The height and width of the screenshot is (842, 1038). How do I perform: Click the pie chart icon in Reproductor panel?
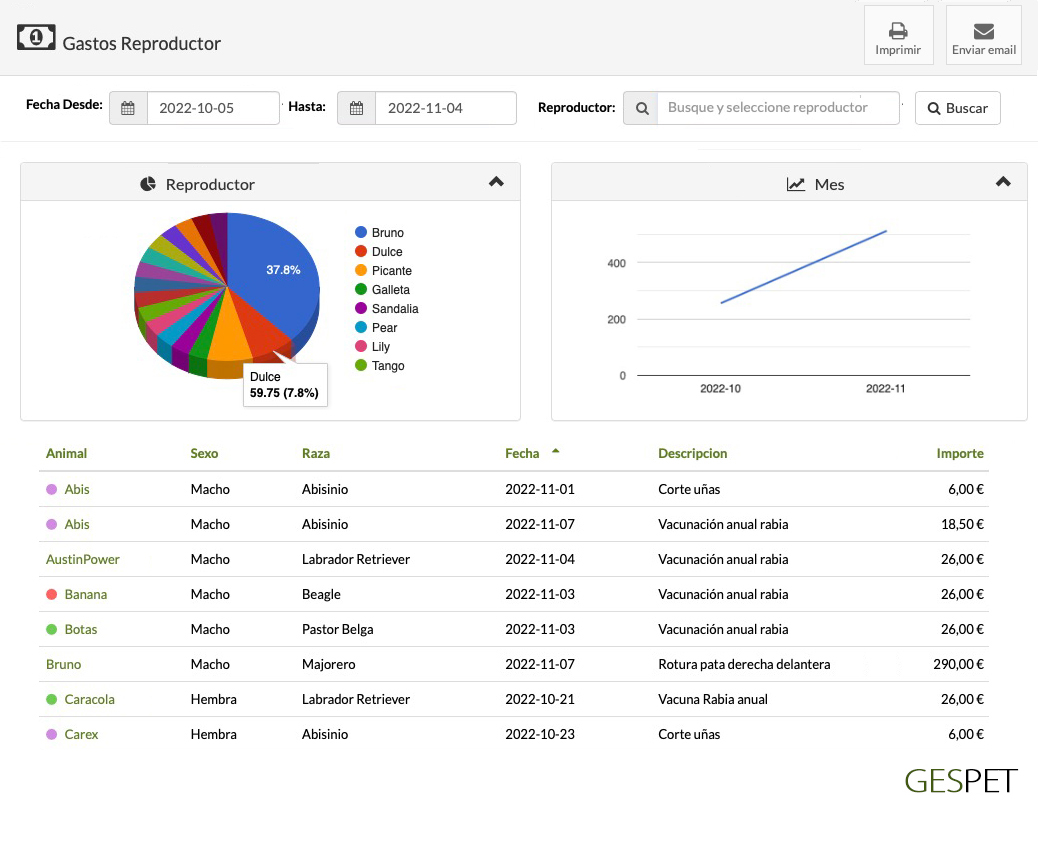point(148,184)
